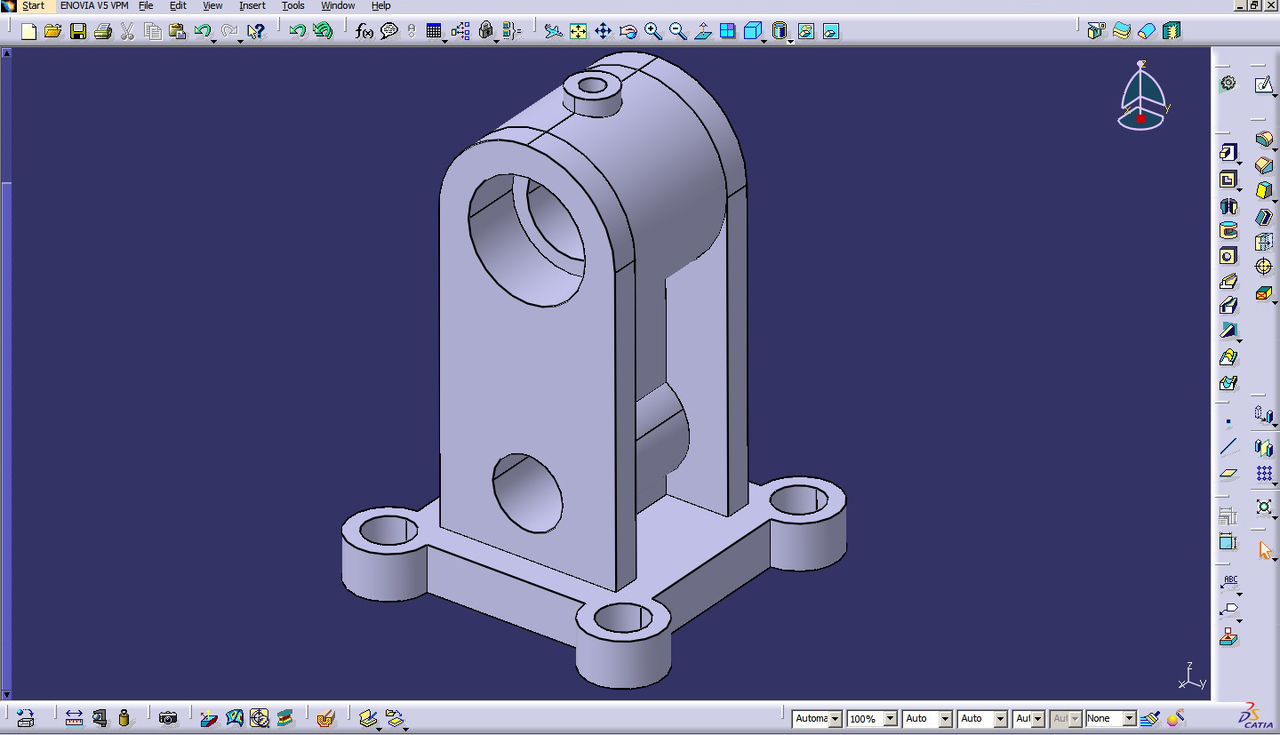
Task: Expand the Design Table arrow
Action: 444,40
